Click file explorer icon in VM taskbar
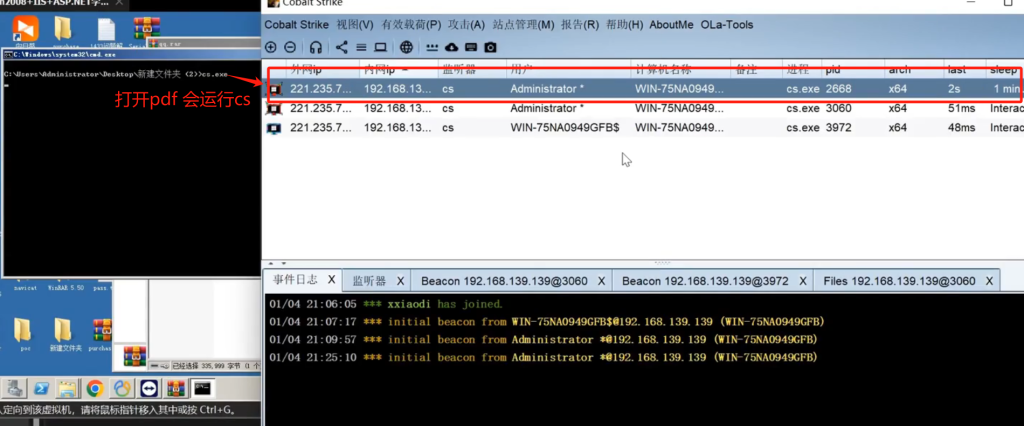 tap(68, 389)
